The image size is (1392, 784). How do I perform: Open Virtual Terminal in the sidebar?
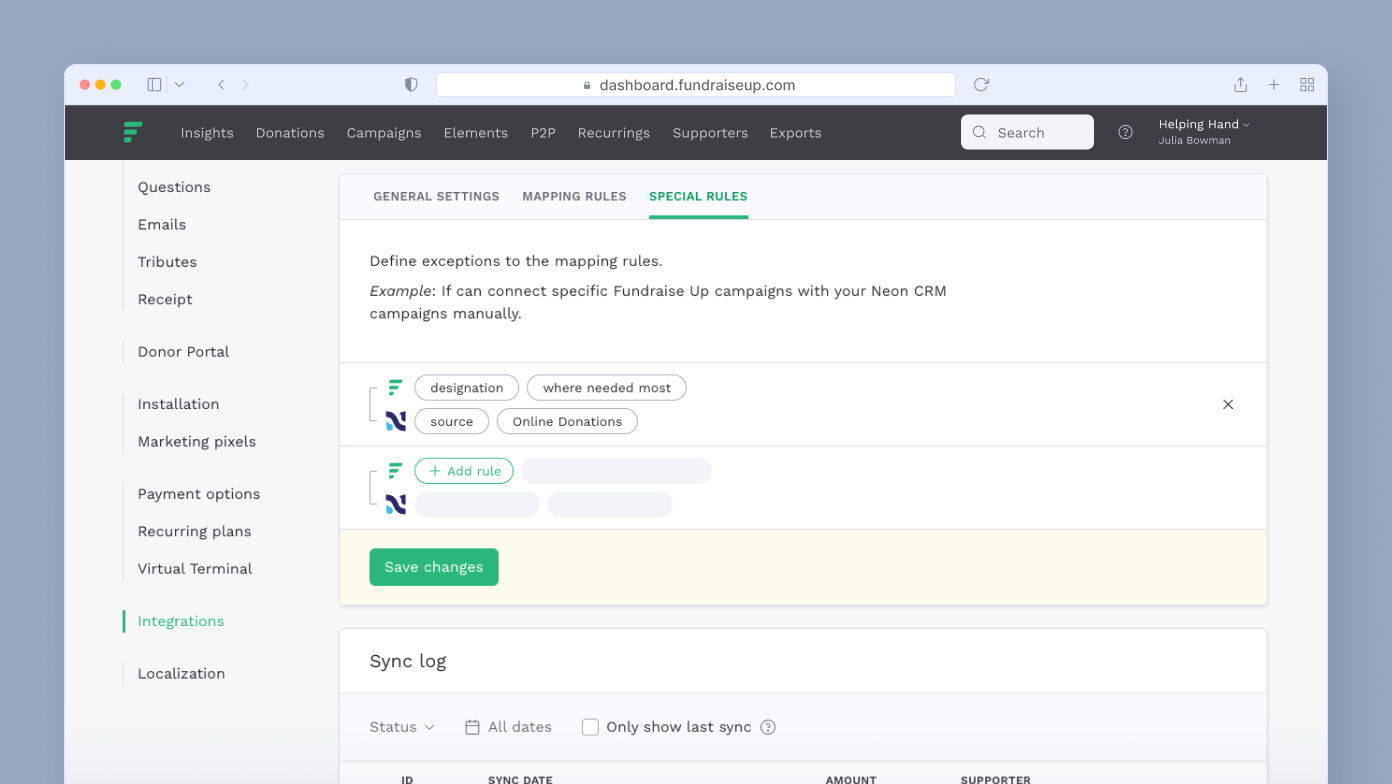tap(195, 569)
